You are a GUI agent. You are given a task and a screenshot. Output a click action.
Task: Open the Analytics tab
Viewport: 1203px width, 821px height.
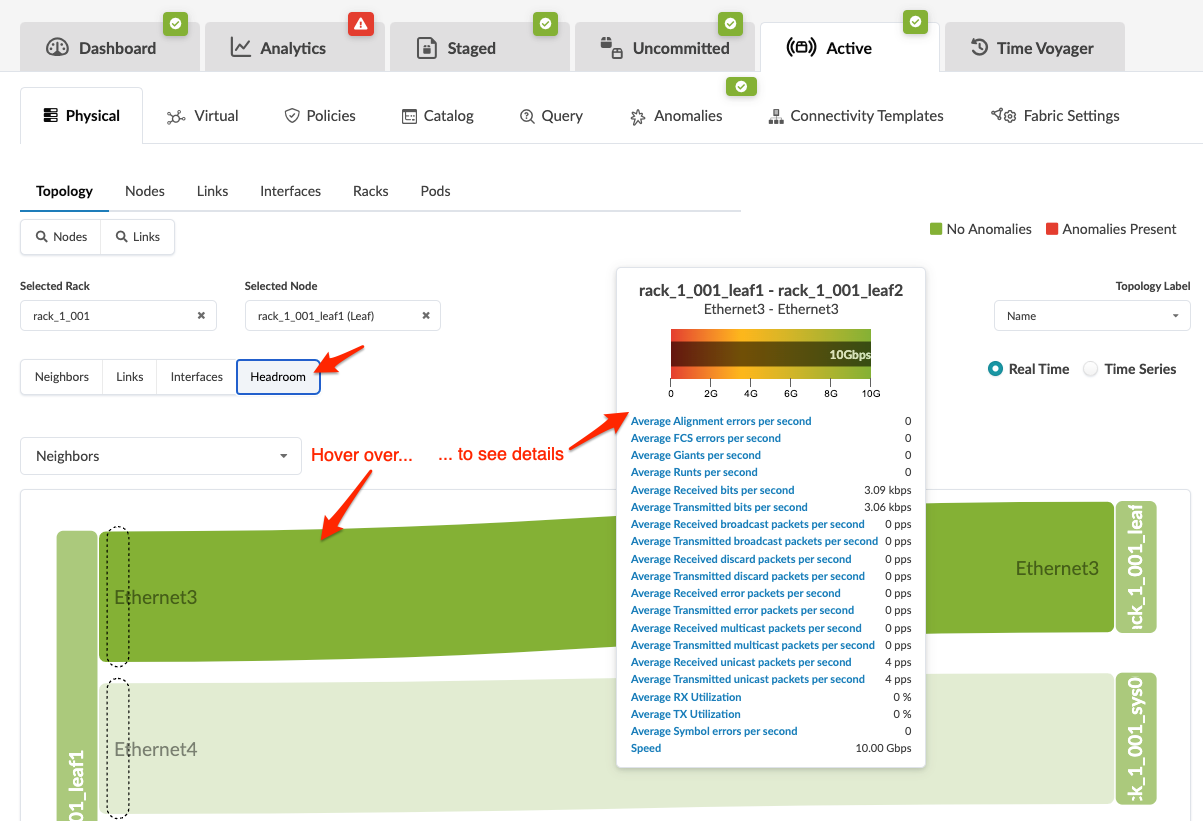pyautogui.click(x=294, y=47)
